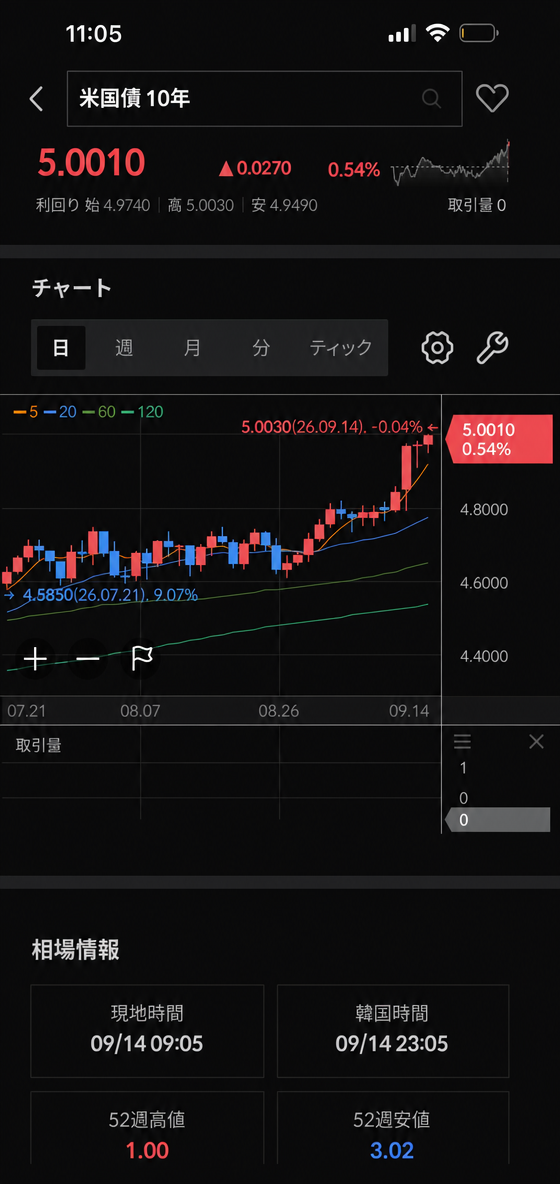Open chart settings gear icon

(x=436, y=347)
